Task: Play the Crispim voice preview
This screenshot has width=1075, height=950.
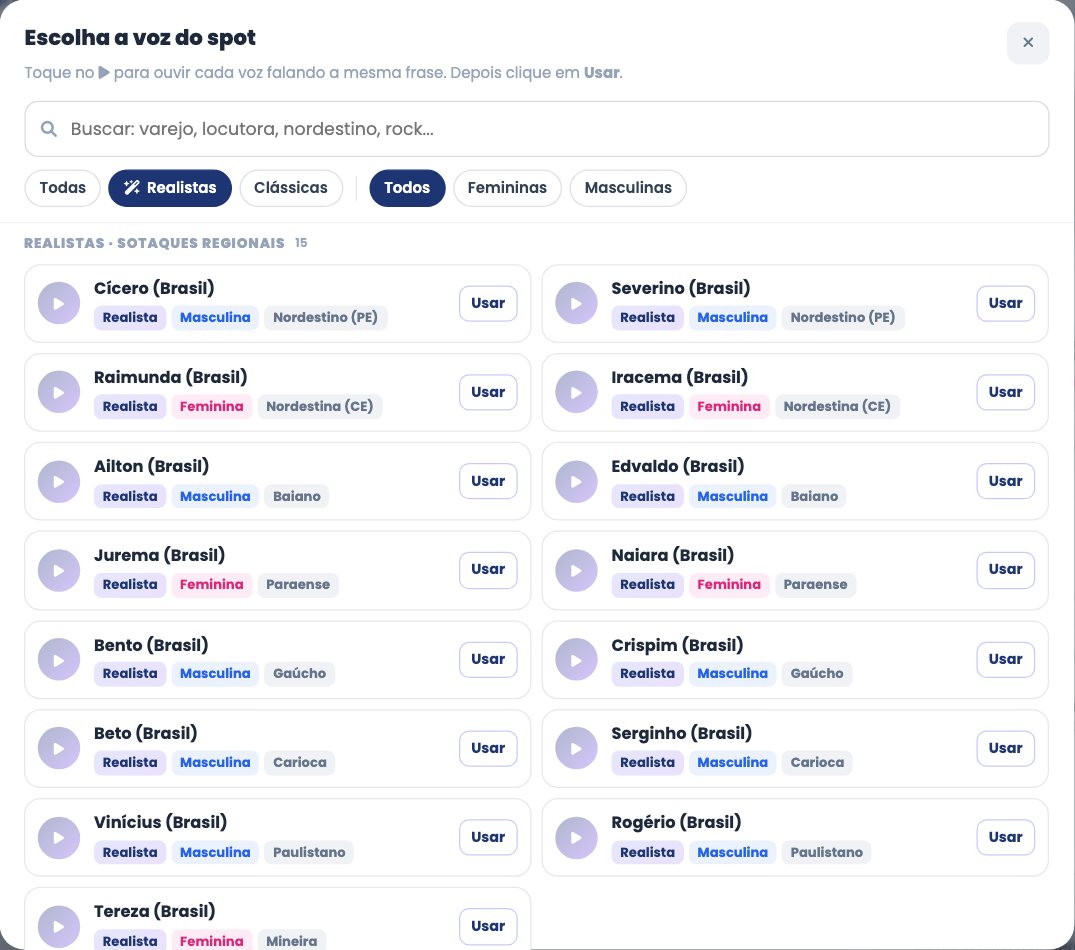Action: [576, 659]
